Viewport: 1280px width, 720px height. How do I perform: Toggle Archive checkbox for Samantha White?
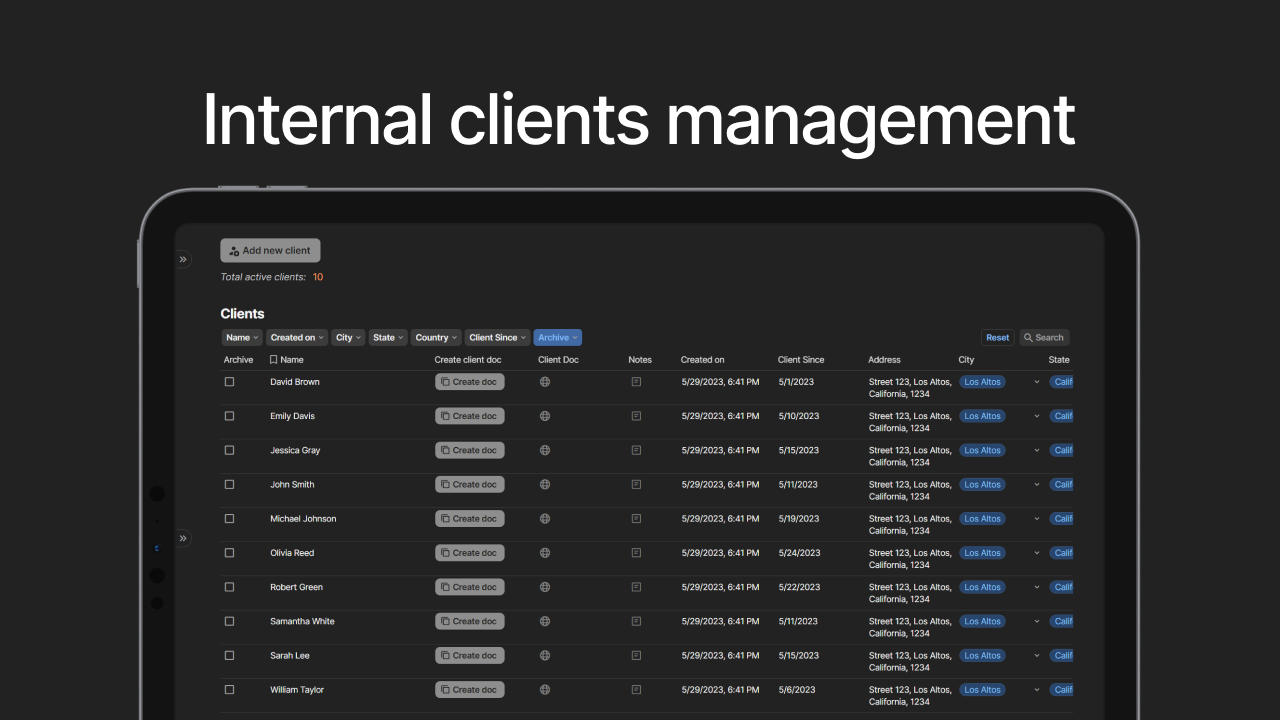tap(229, 621)
